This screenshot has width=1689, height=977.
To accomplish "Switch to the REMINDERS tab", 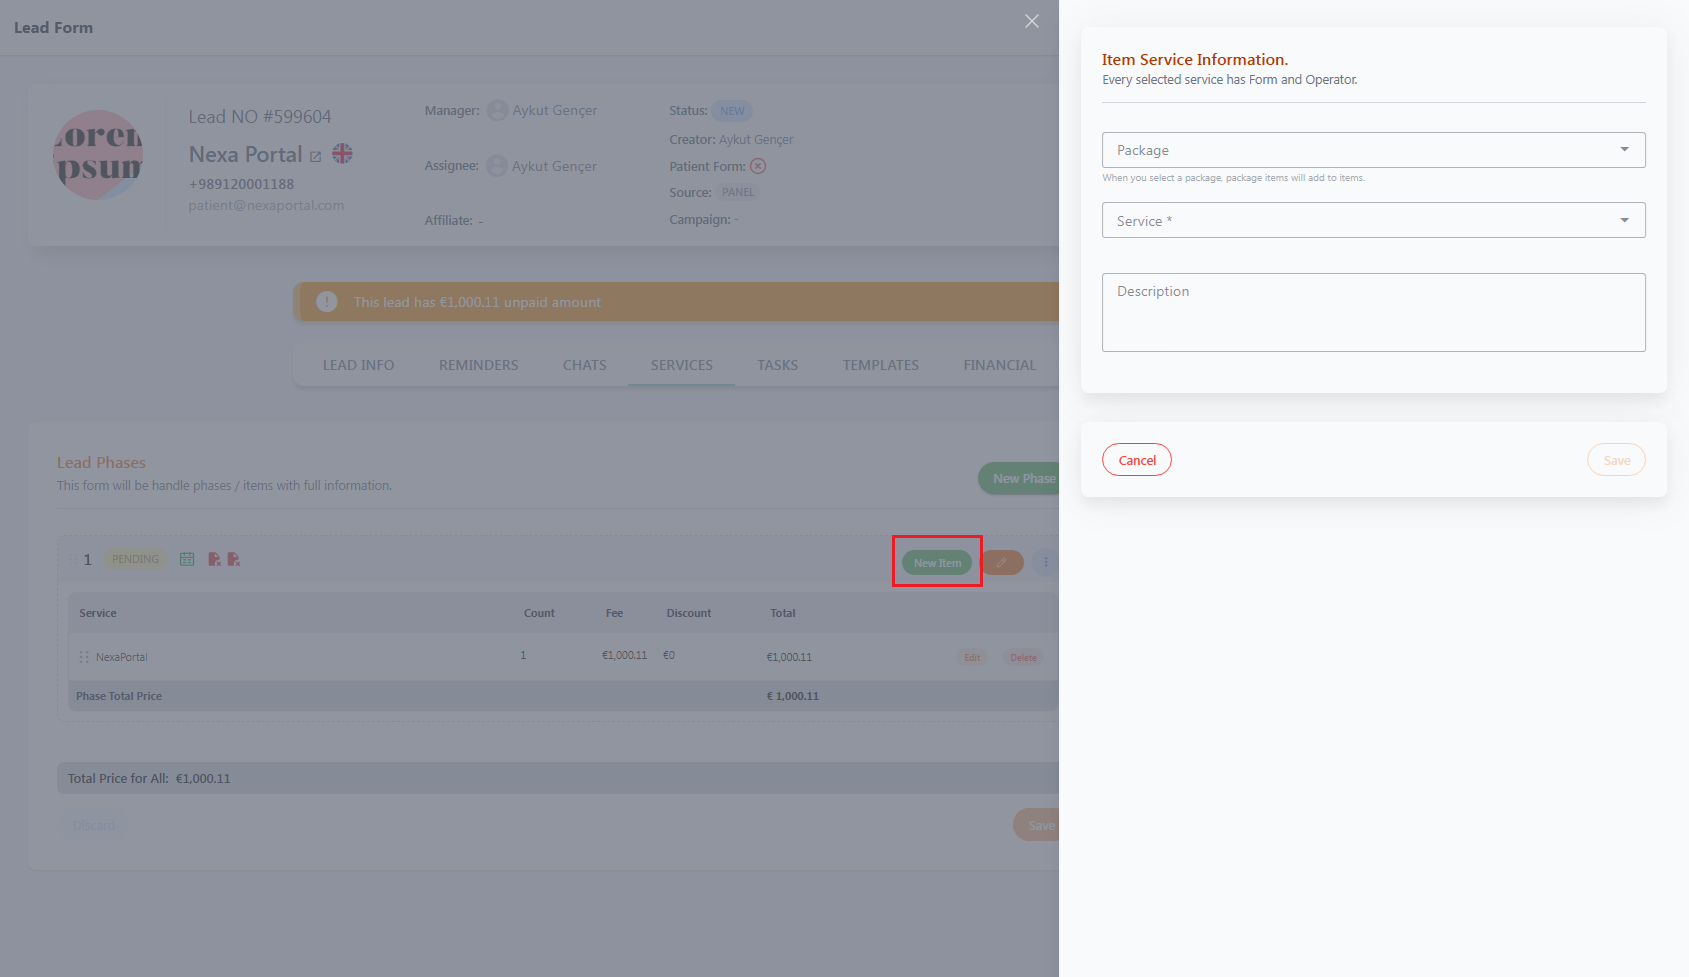I will pyautogui.click(x=478, y=365).
